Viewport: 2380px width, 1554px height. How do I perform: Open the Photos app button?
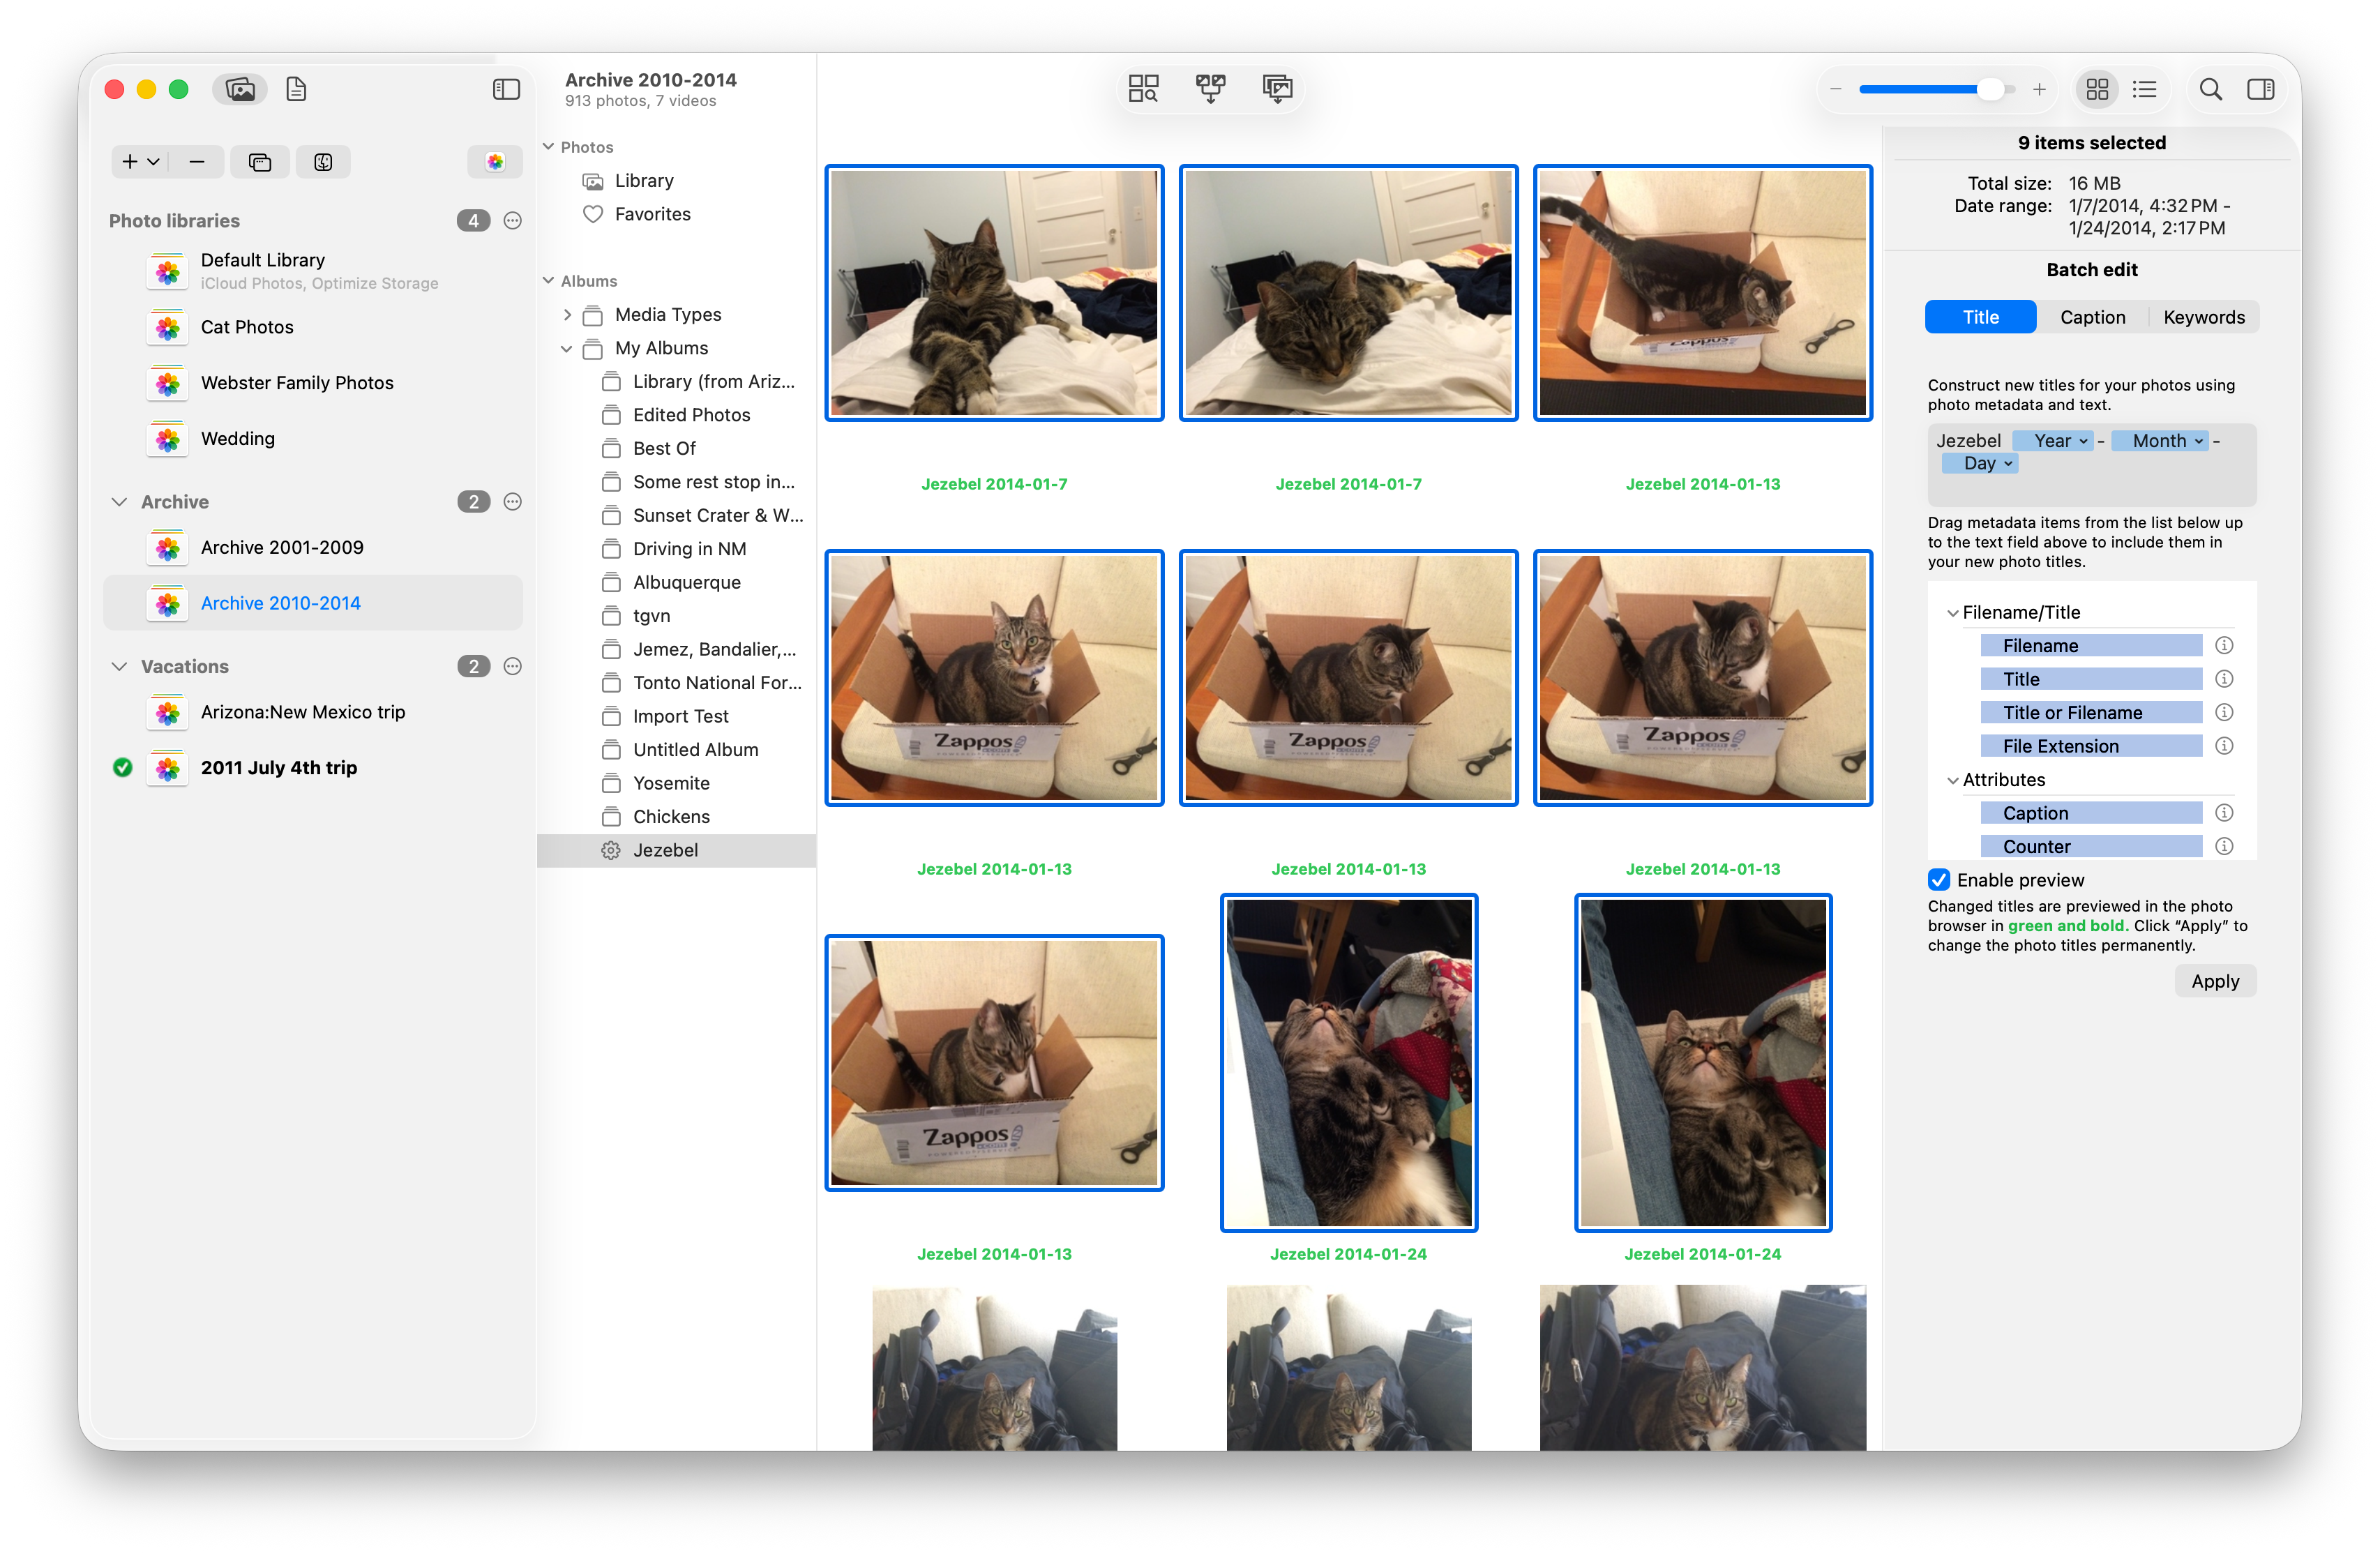495,162
